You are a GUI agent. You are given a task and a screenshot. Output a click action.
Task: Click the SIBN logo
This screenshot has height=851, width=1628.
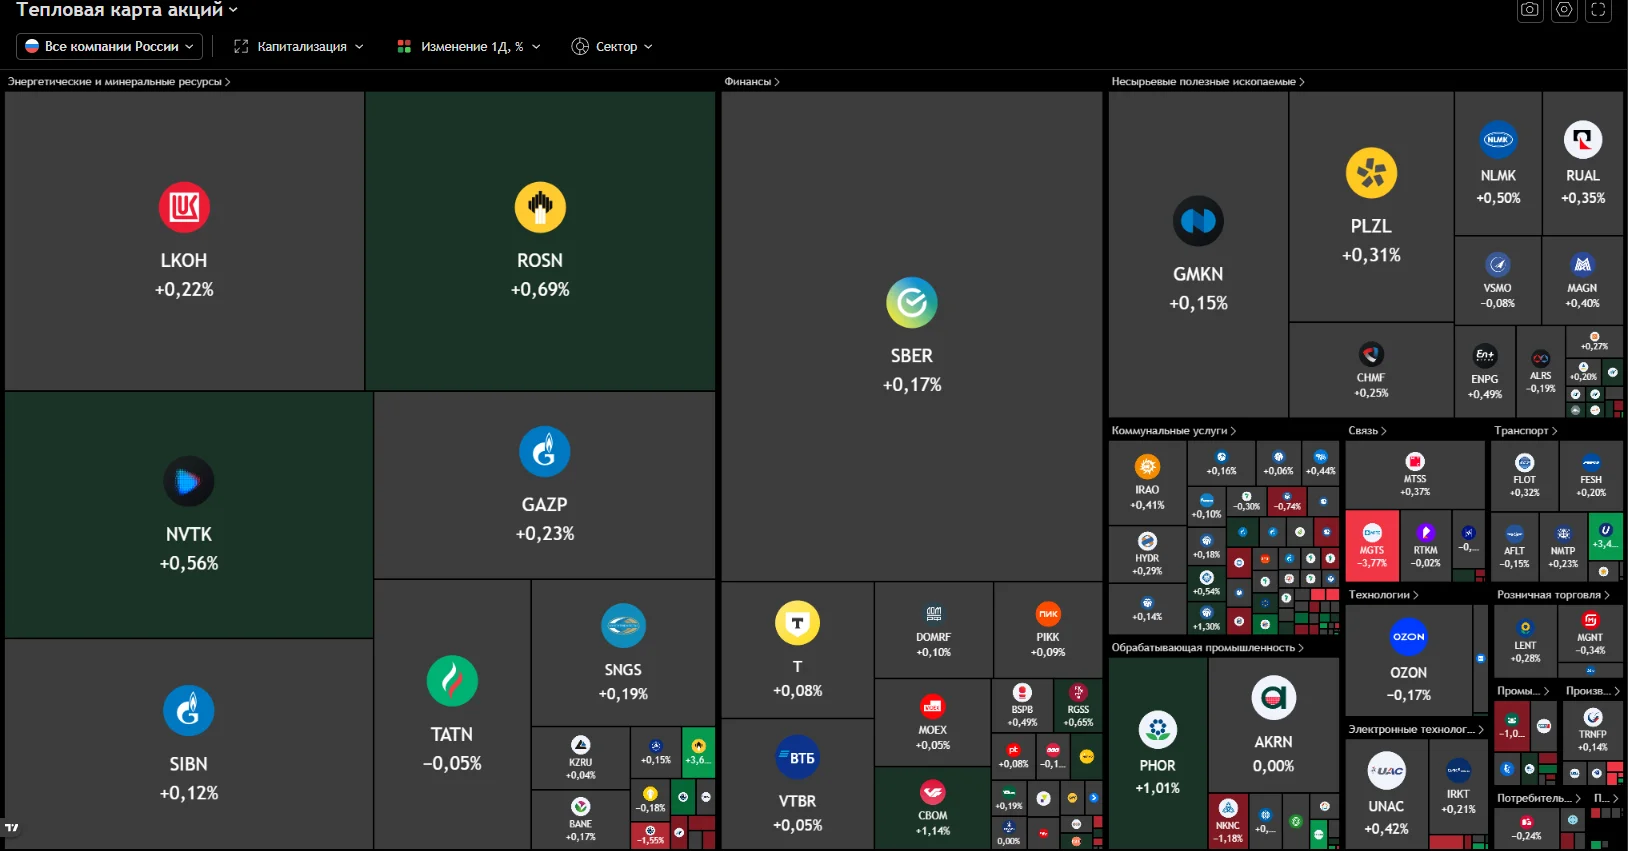pyautogui.click(x=188, y=711)
